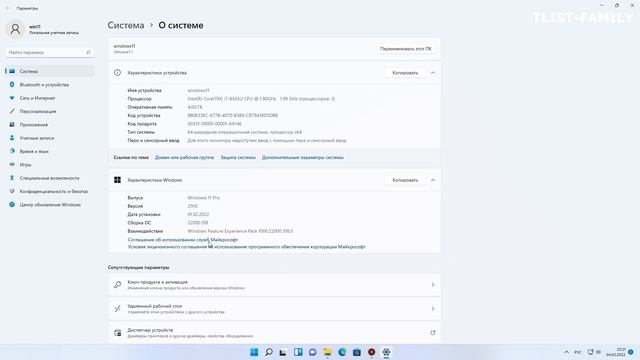Show hidden tray icons chevron
The width and height of the screenshot is (640, 360).
click(566, 352)
